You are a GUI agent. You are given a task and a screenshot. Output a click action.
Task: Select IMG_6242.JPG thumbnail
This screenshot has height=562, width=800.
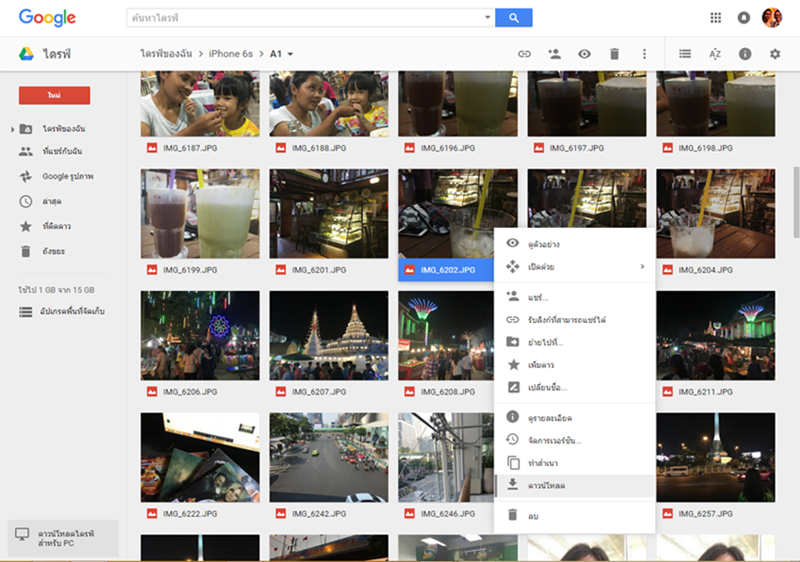329,457
